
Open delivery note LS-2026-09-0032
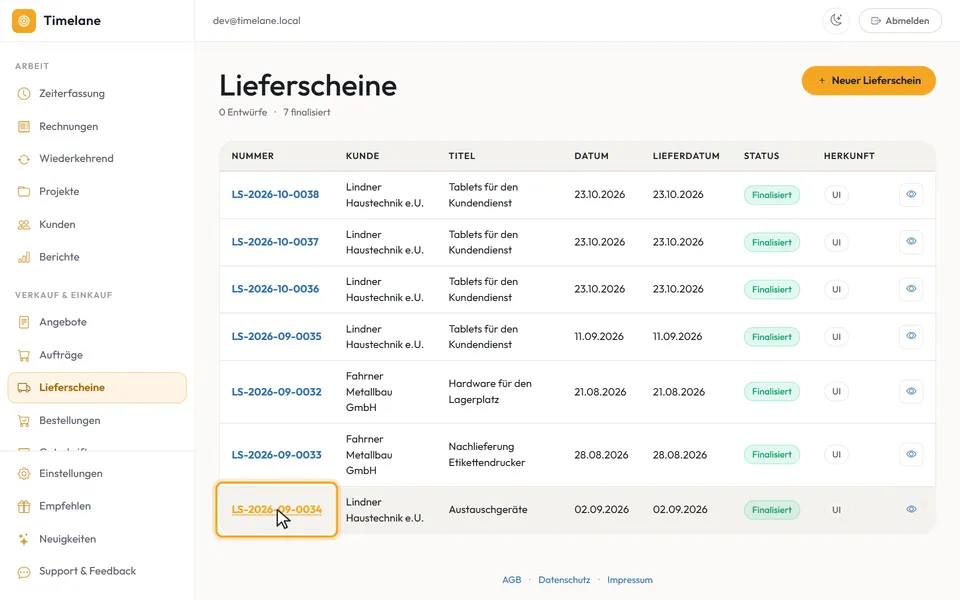coord(276,392)
